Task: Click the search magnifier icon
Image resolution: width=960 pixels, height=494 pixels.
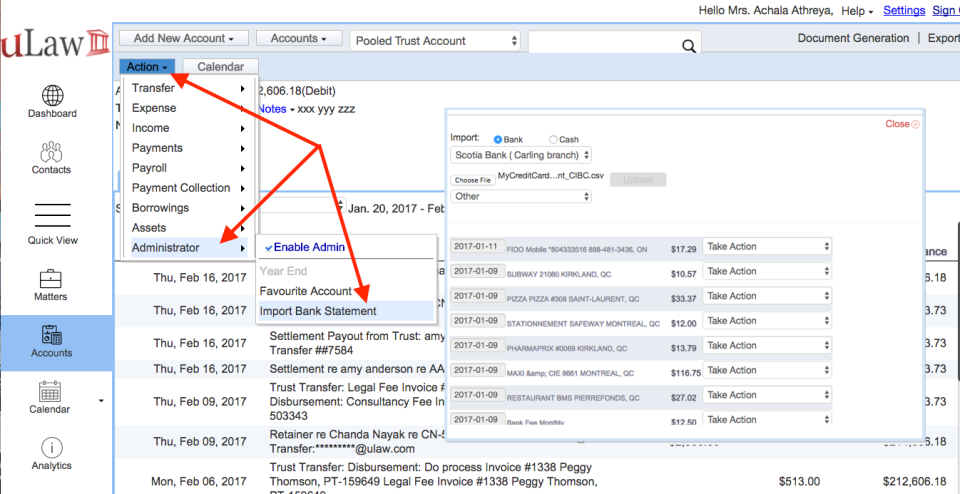Action: tap(688, 46)
